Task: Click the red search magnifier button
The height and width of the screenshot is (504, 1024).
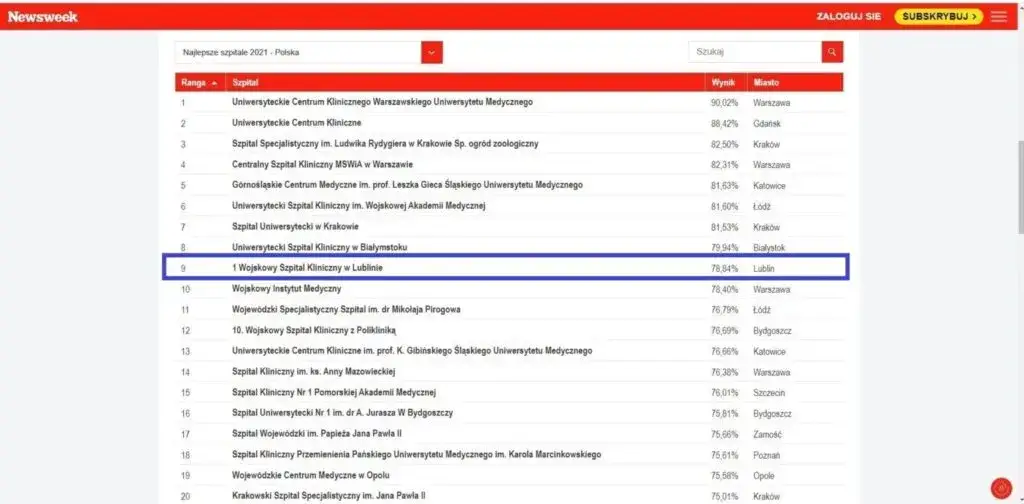Action: 832,52
